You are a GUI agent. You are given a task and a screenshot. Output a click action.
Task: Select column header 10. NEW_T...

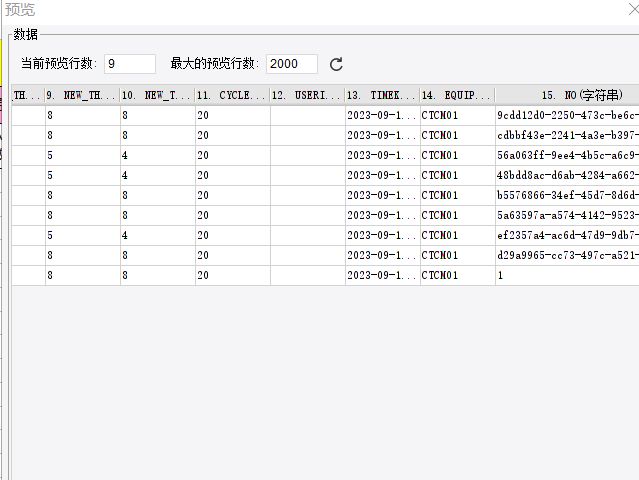[157, 95]
